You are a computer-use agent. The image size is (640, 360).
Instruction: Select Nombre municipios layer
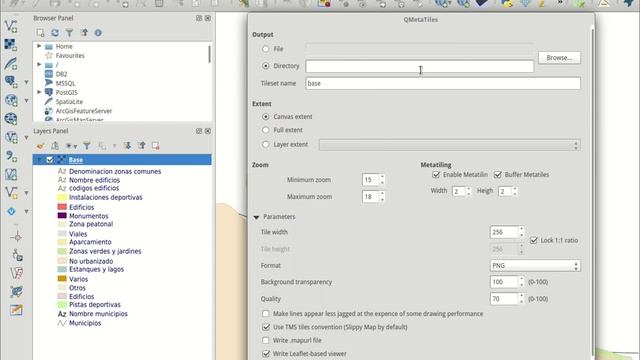(98, 314)
